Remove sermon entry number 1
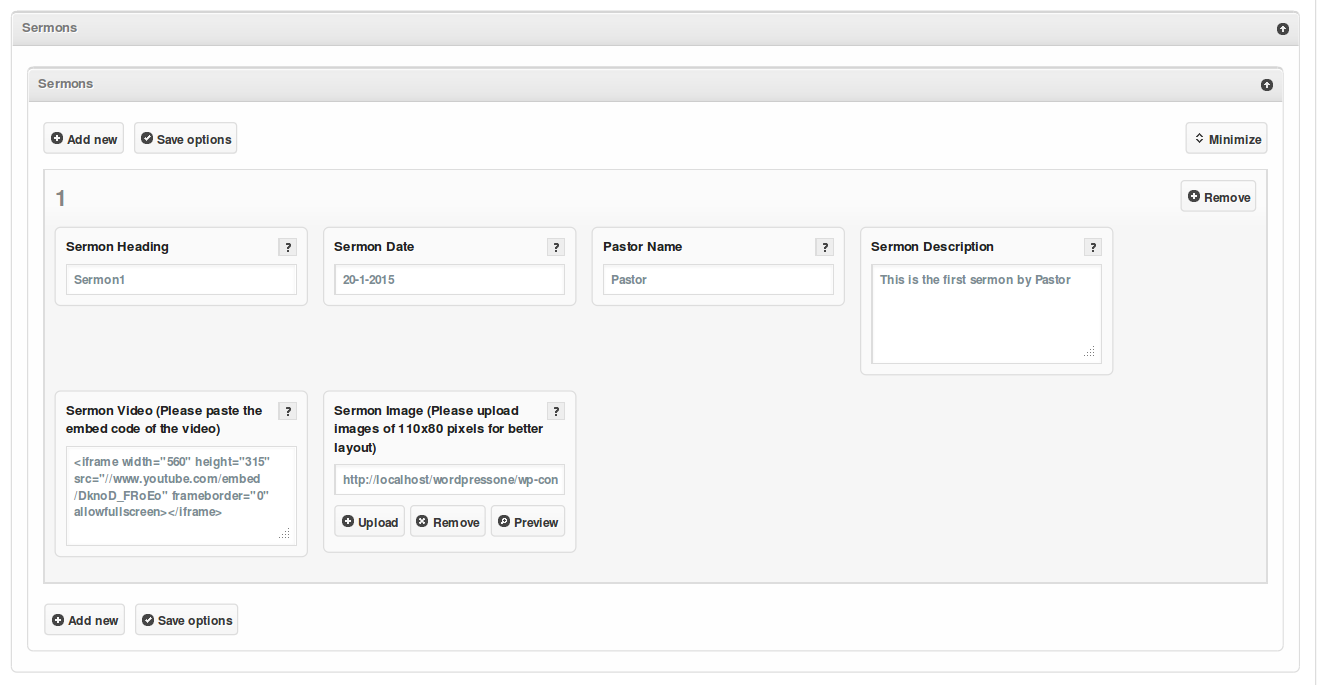 pyautogui.click(x=1218, y=197)
